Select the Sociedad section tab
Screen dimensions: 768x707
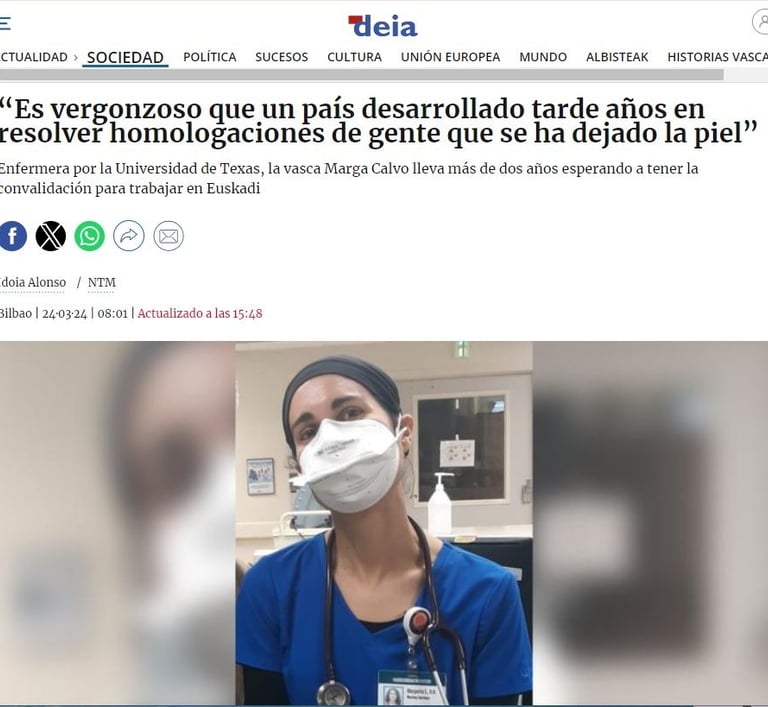pos(125,57)
